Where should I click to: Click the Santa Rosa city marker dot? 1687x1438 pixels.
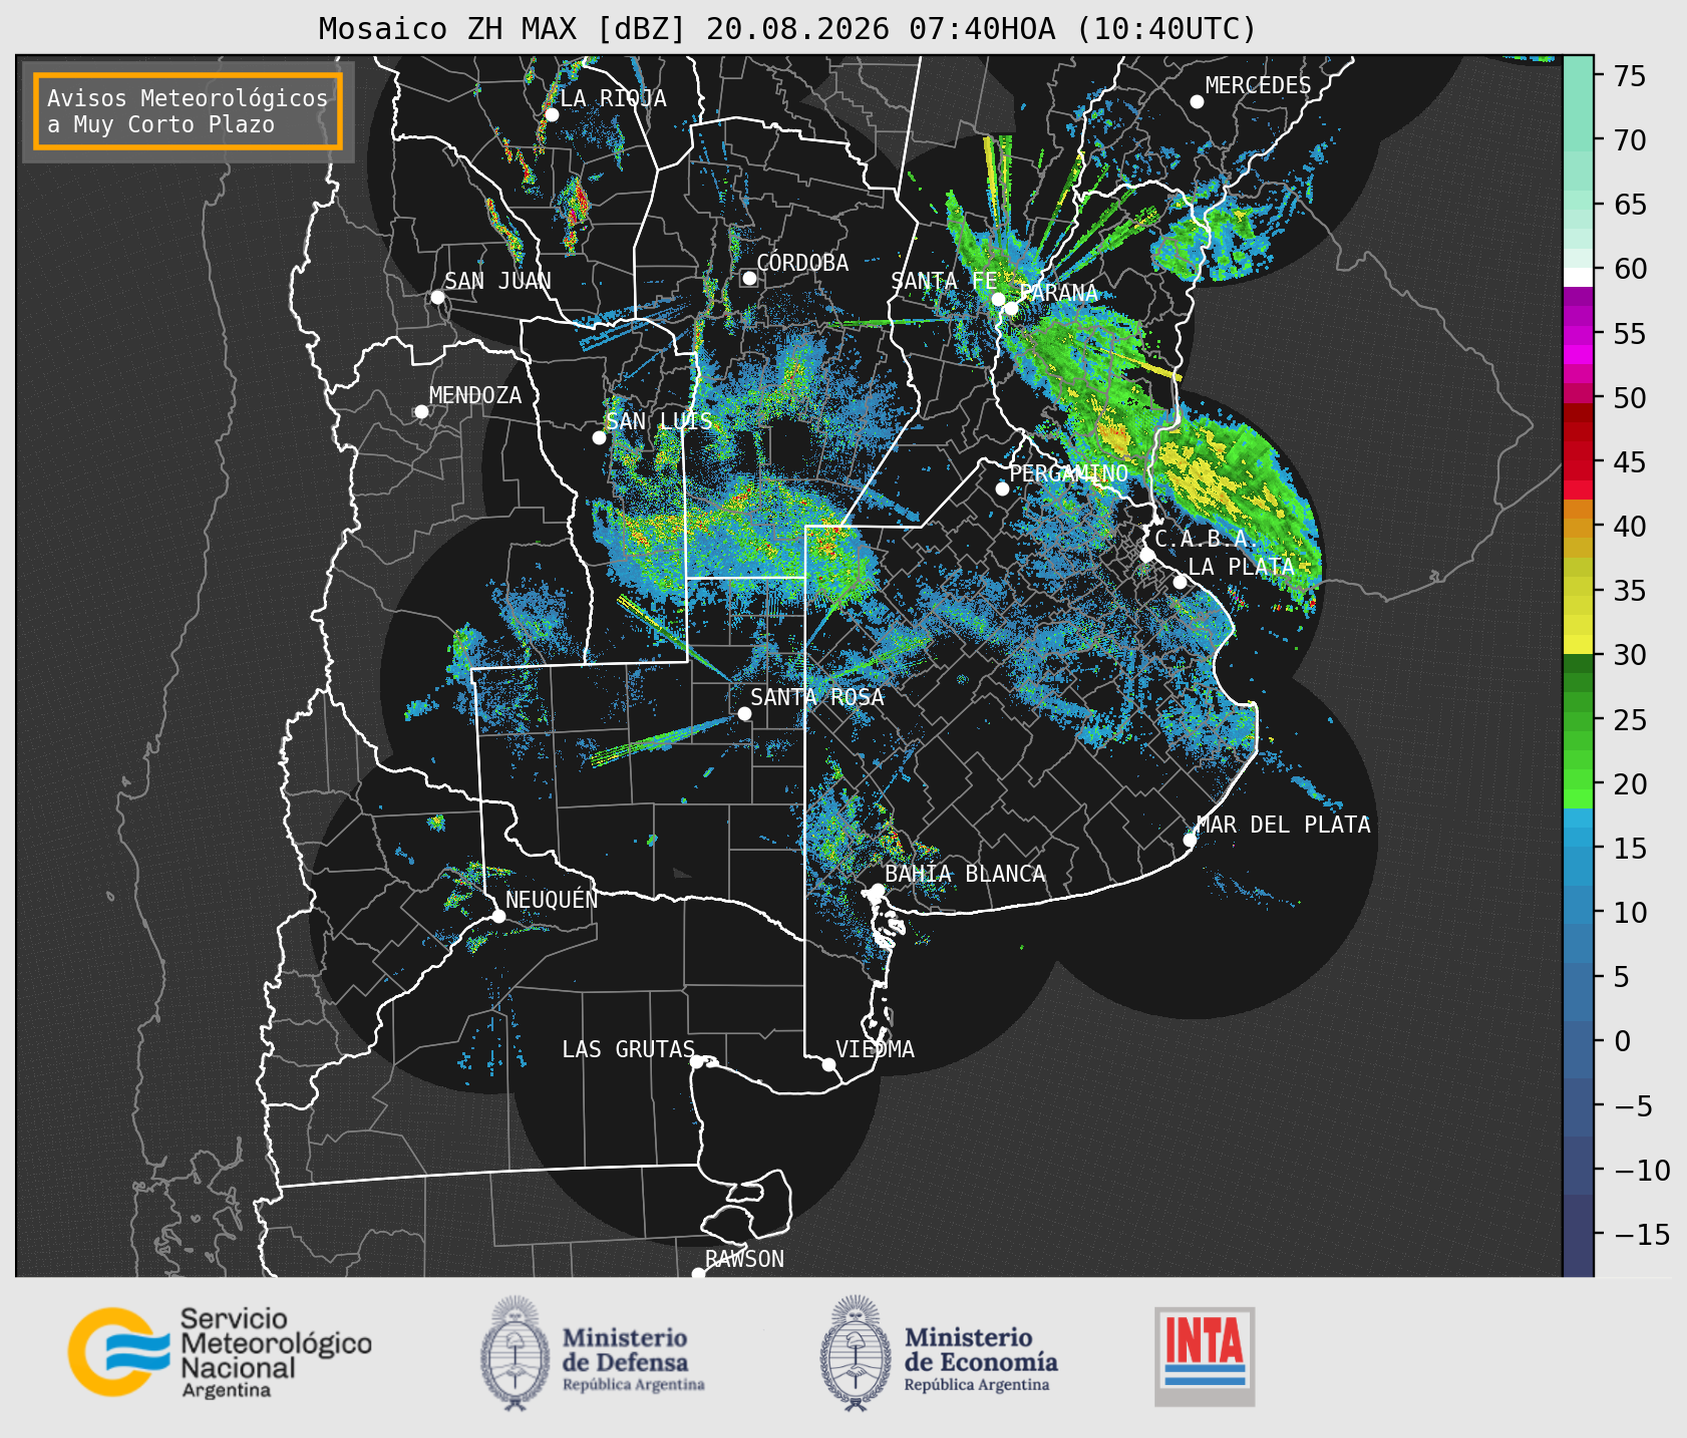744,713
